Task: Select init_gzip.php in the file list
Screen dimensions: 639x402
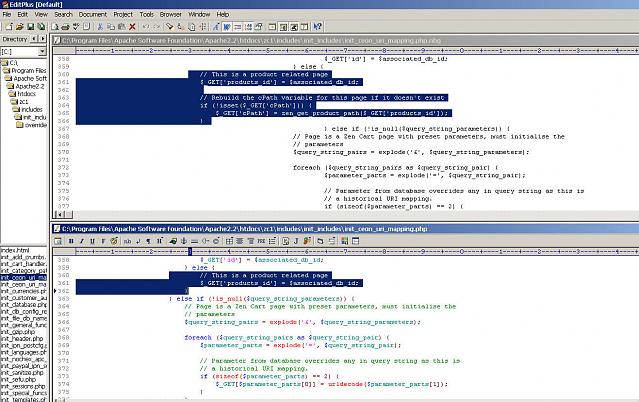Action: tap(18, 331)
